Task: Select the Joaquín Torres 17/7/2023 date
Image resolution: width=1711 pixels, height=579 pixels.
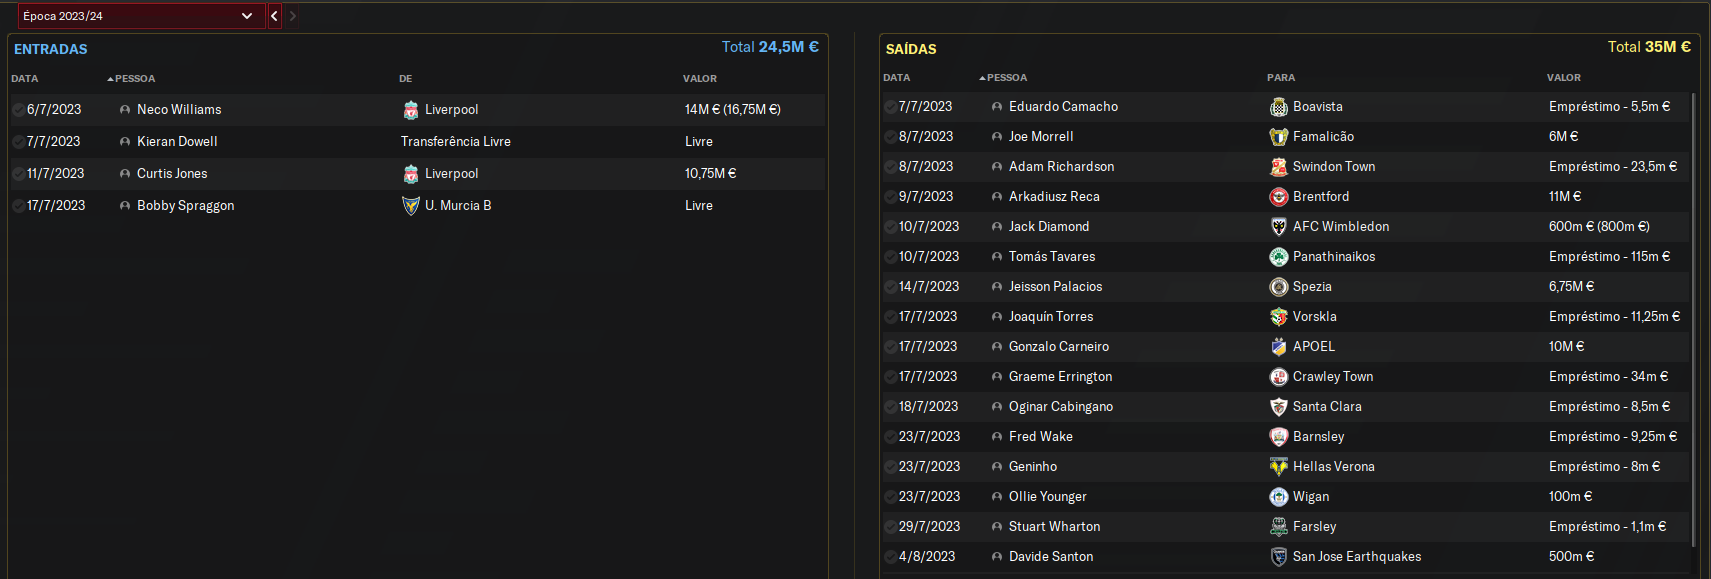Action: coord(928,317)
